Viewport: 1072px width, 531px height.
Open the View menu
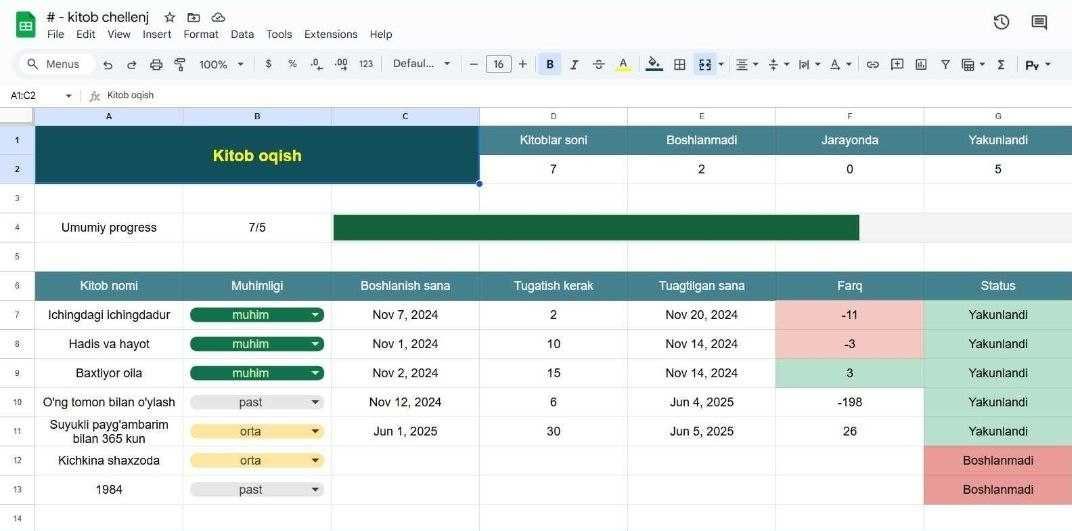pos(119,34)
